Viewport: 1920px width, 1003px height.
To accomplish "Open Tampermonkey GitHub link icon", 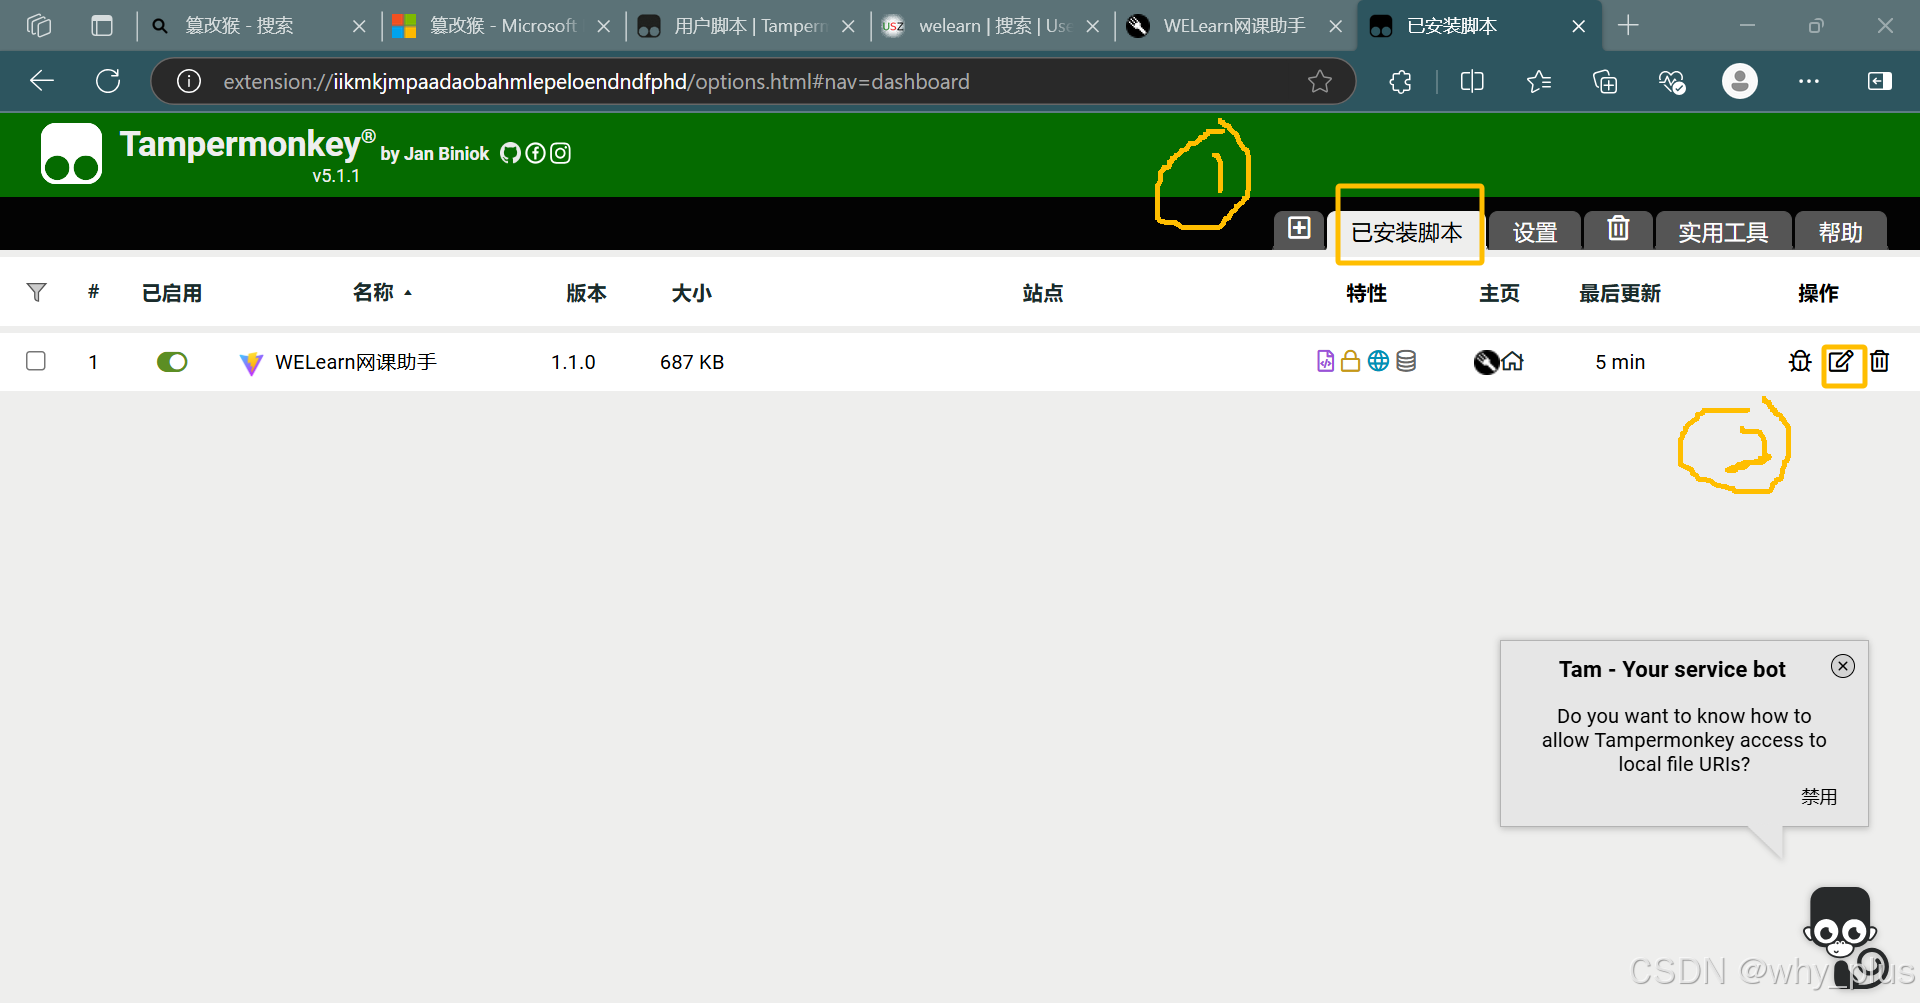I will click(x=510, y=153).
